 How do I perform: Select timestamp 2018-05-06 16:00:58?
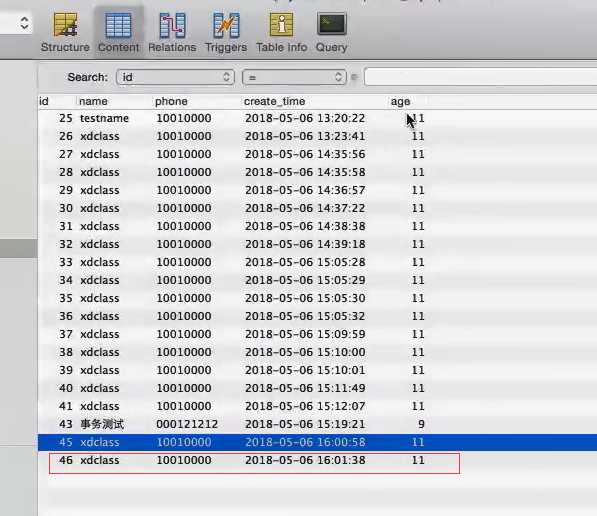click(x=305, y=442)
